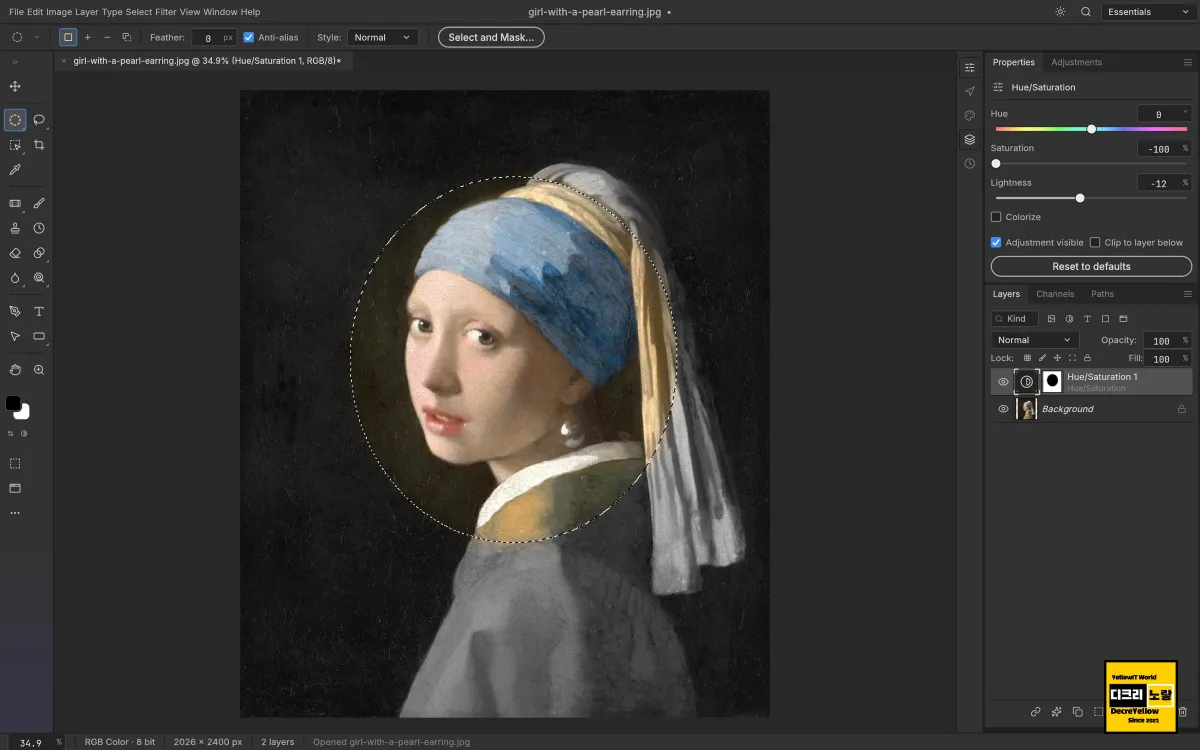Open Properties panel menu
The width and height of the screenshot is (1200, 750).
1188,62
